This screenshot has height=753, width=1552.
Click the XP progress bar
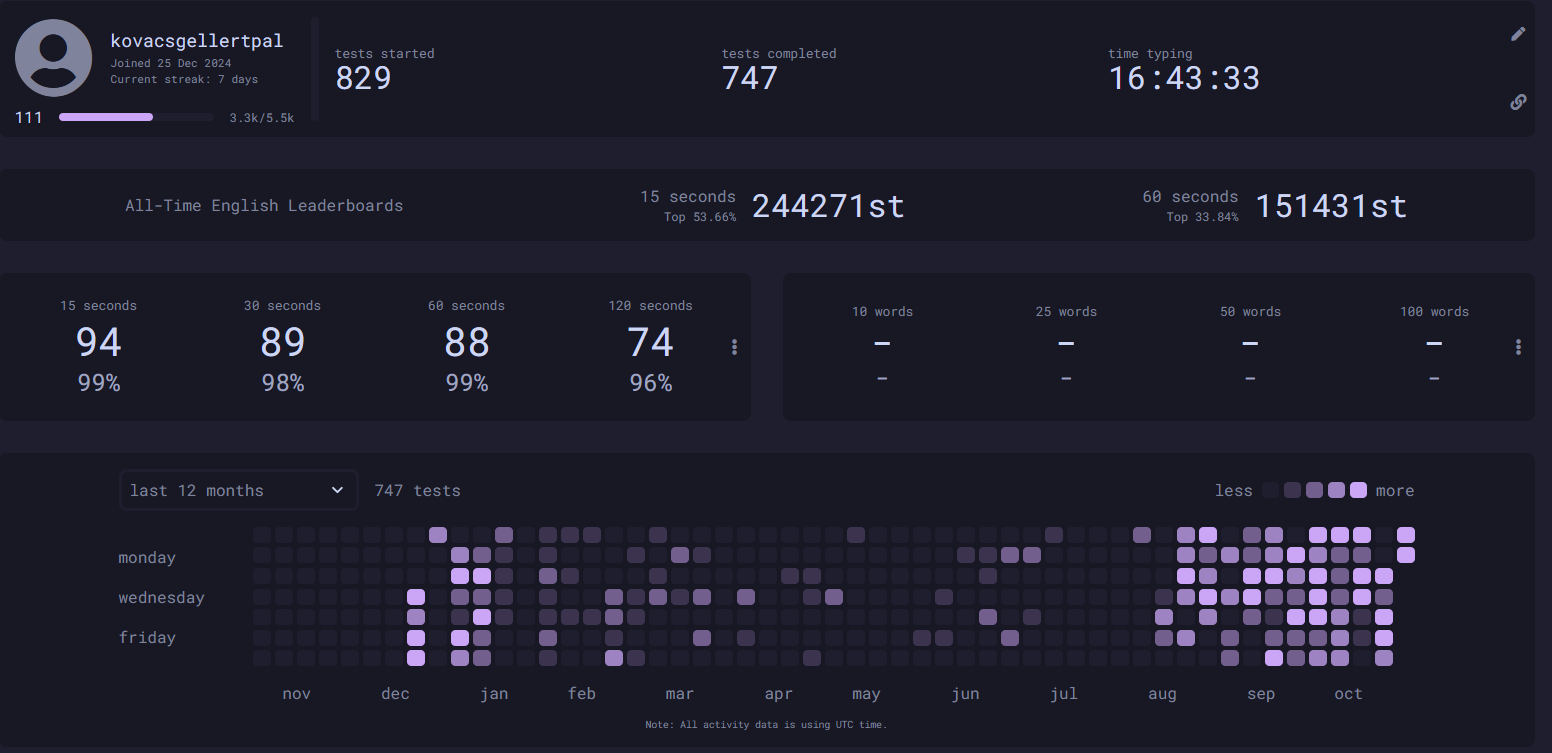click(136, 117)
